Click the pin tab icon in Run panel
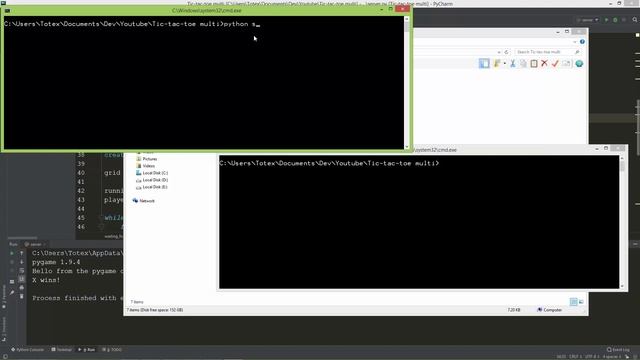The width and height of the screenshot is (640, 360). pyautogui.click(x=12, y=292)
